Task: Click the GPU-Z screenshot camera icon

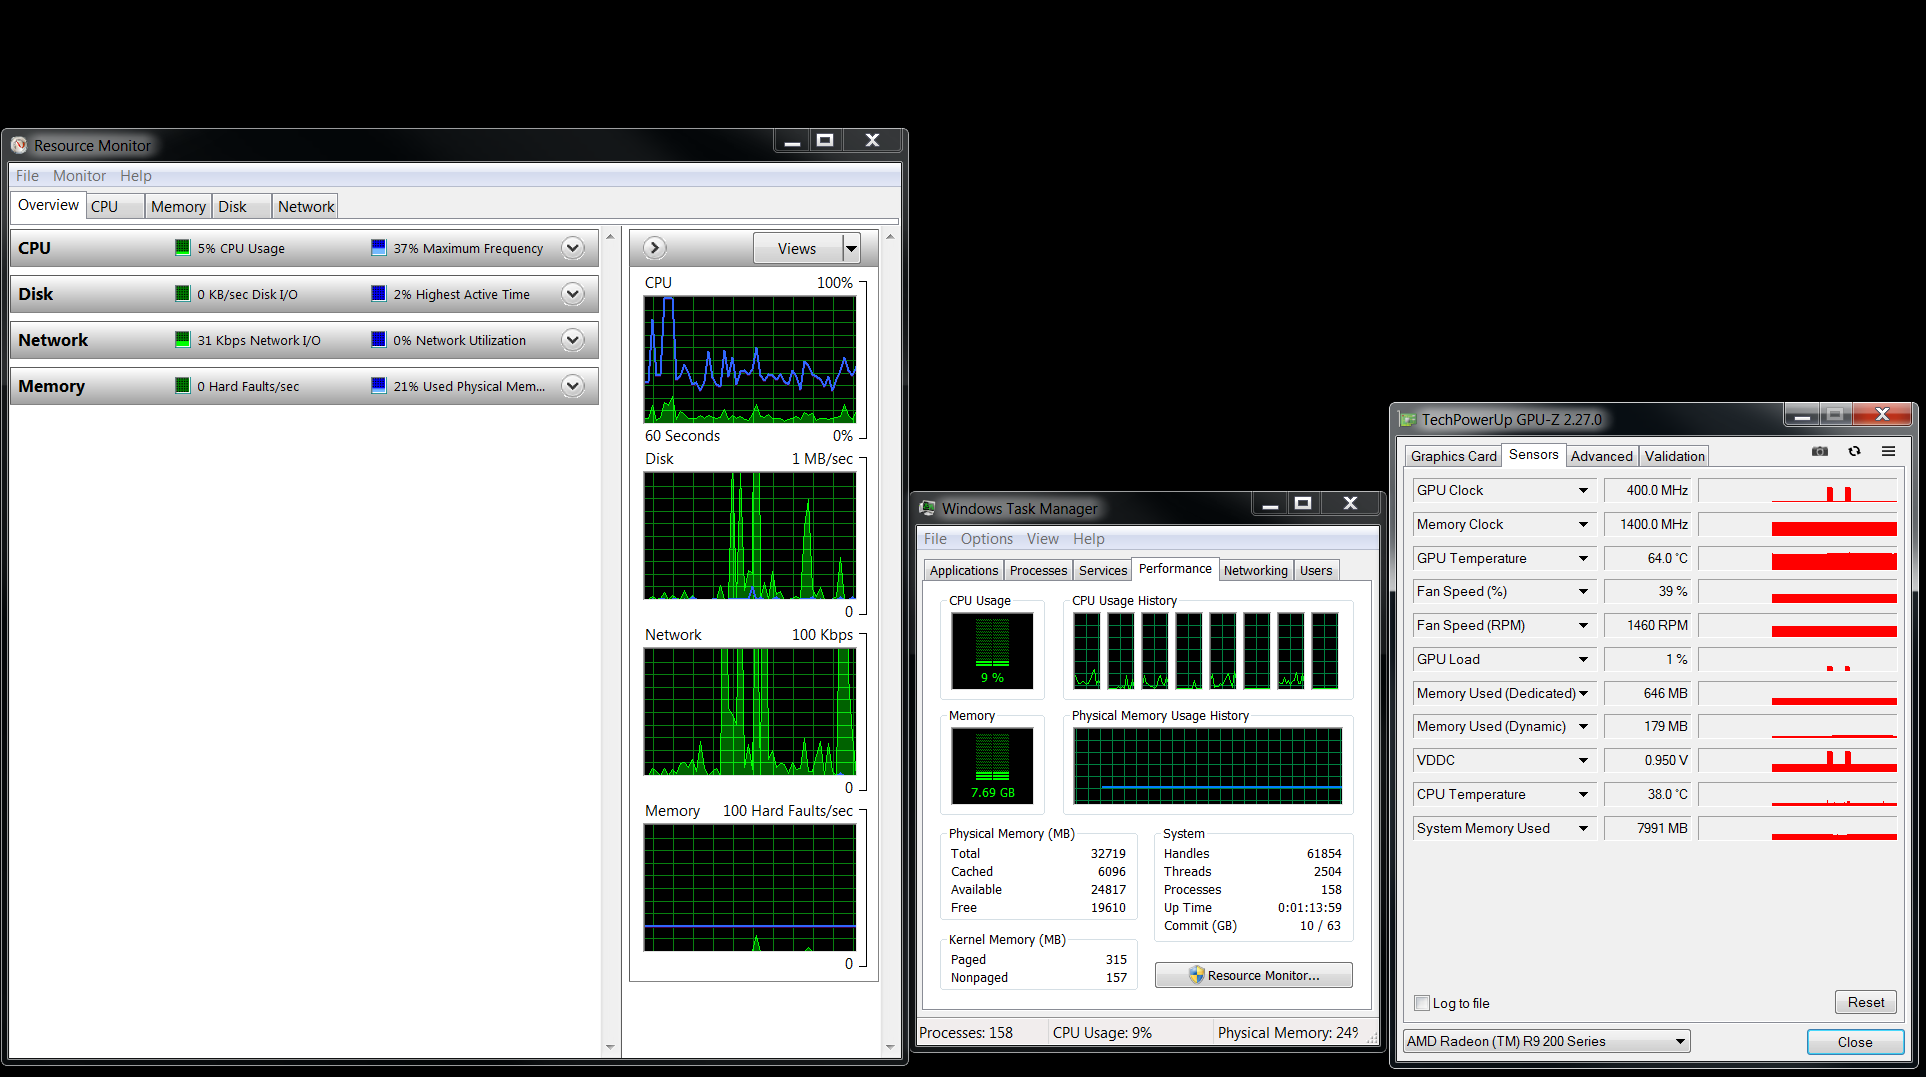Action: (x=1820, y=452)
